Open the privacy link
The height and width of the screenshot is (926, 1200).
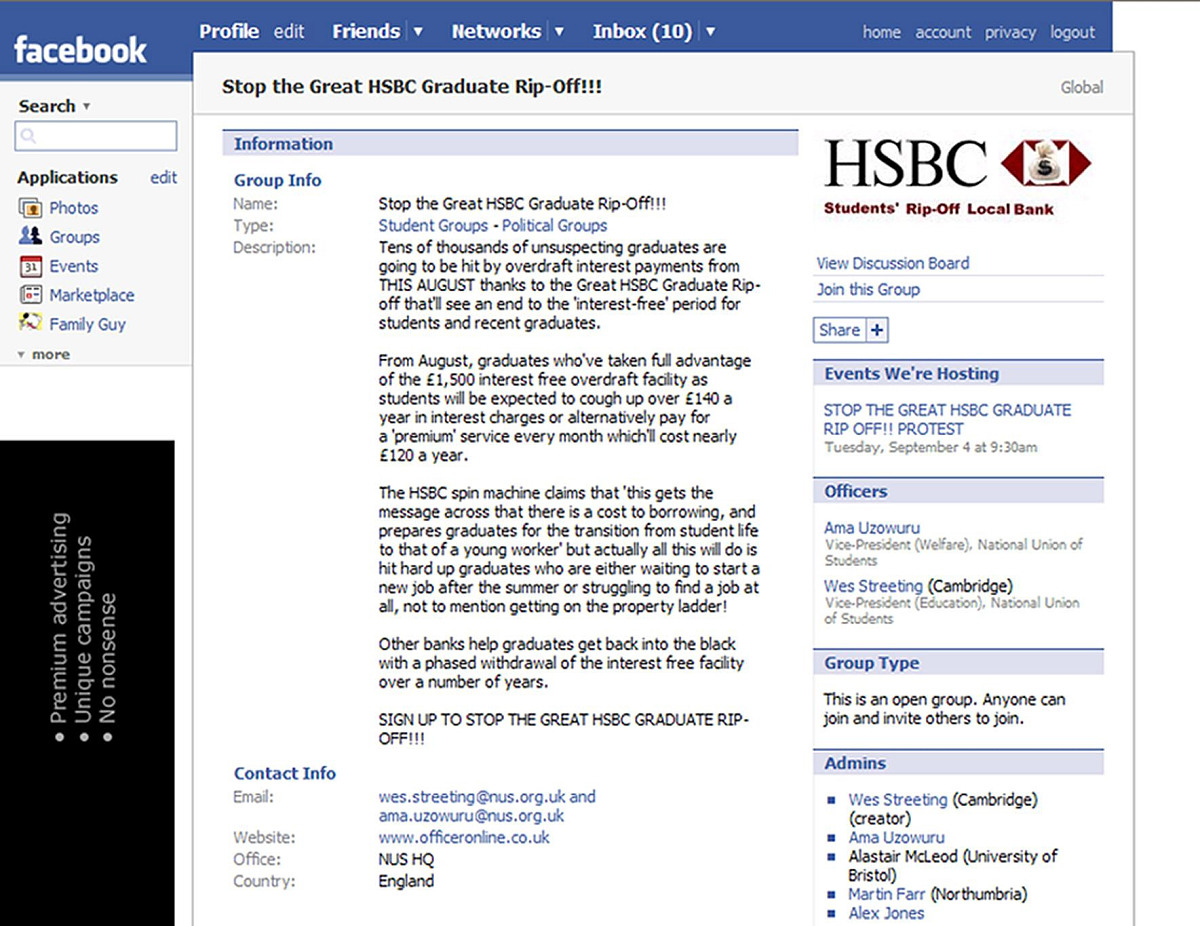[1010, 32]
